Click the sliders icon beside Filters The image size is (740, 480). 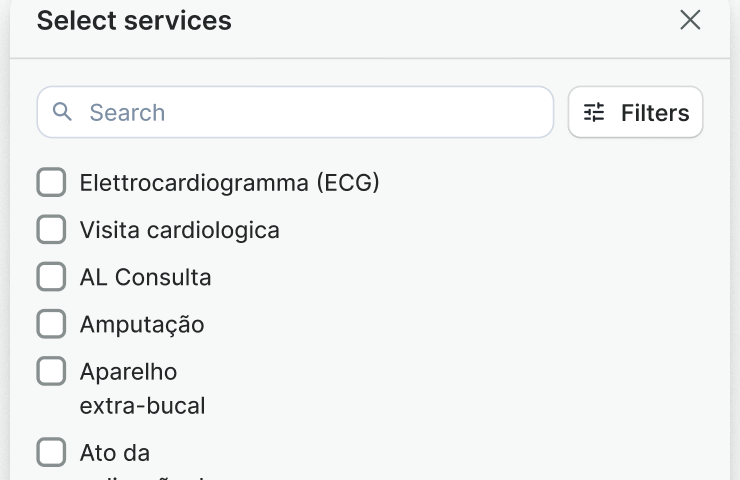(594, 113)
